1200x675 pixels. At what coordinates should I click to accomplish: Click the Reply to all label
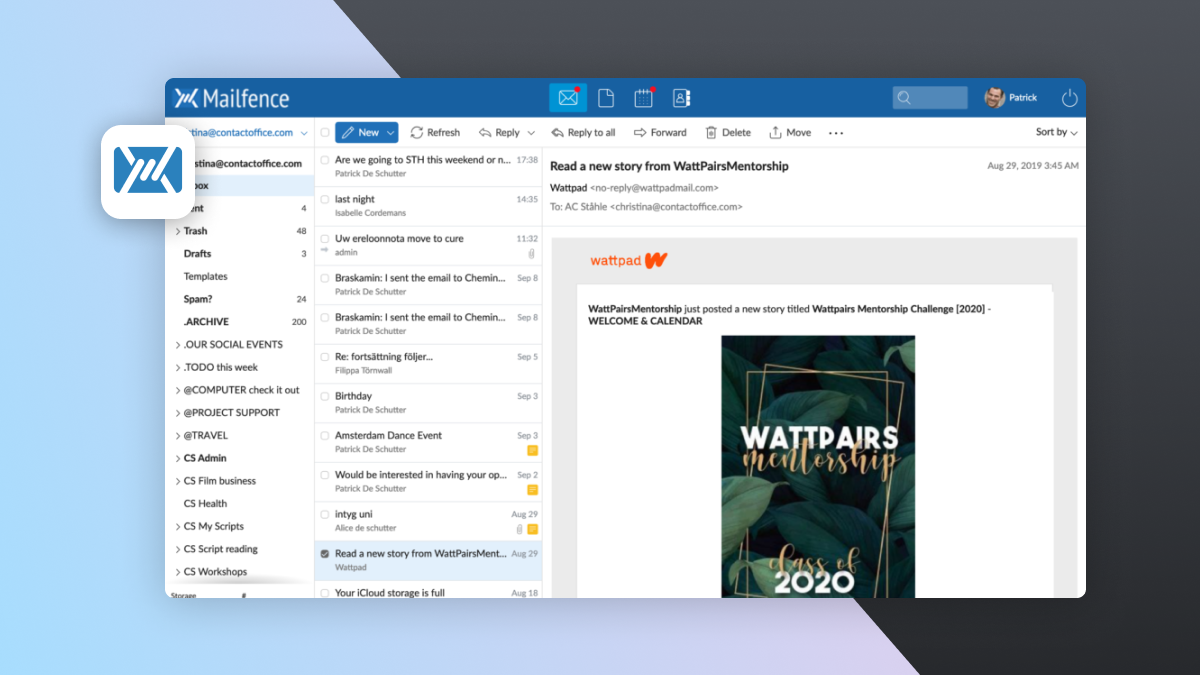coord(591,132)
